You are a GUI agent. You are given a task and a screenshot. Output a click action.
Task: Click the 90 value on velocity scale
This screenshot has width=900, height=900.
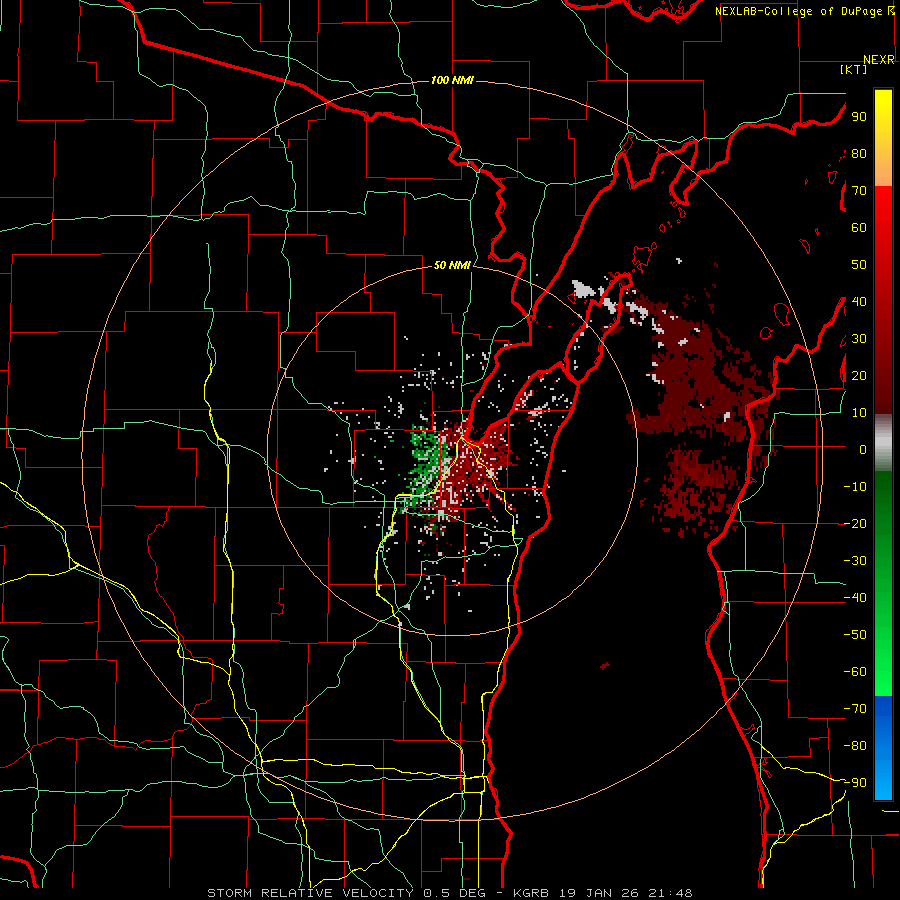[859, 117]
